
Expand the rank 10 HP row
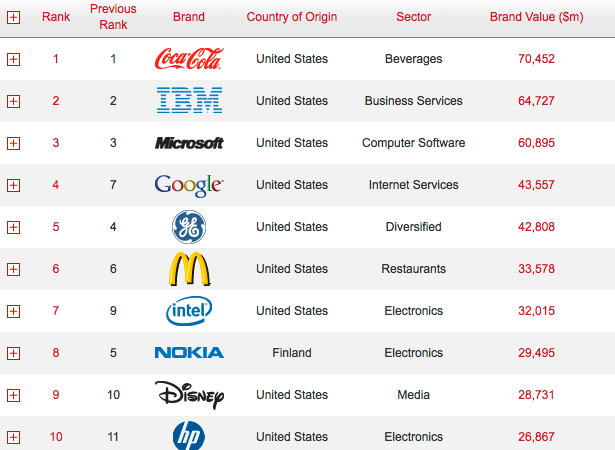tap(13, 437)
